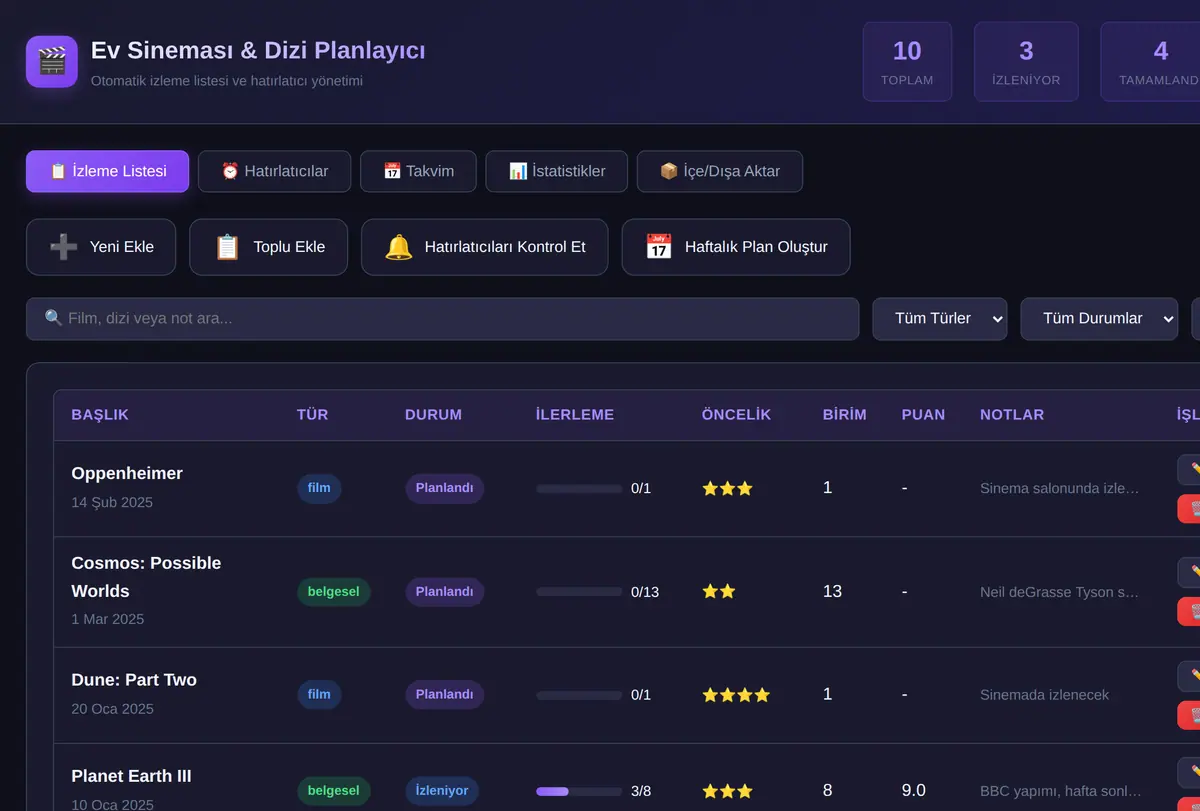The height and width of the screenshot is (811, 1200).
Task: Click Haftalık Plan Oluştur
Action: point(736,247)
